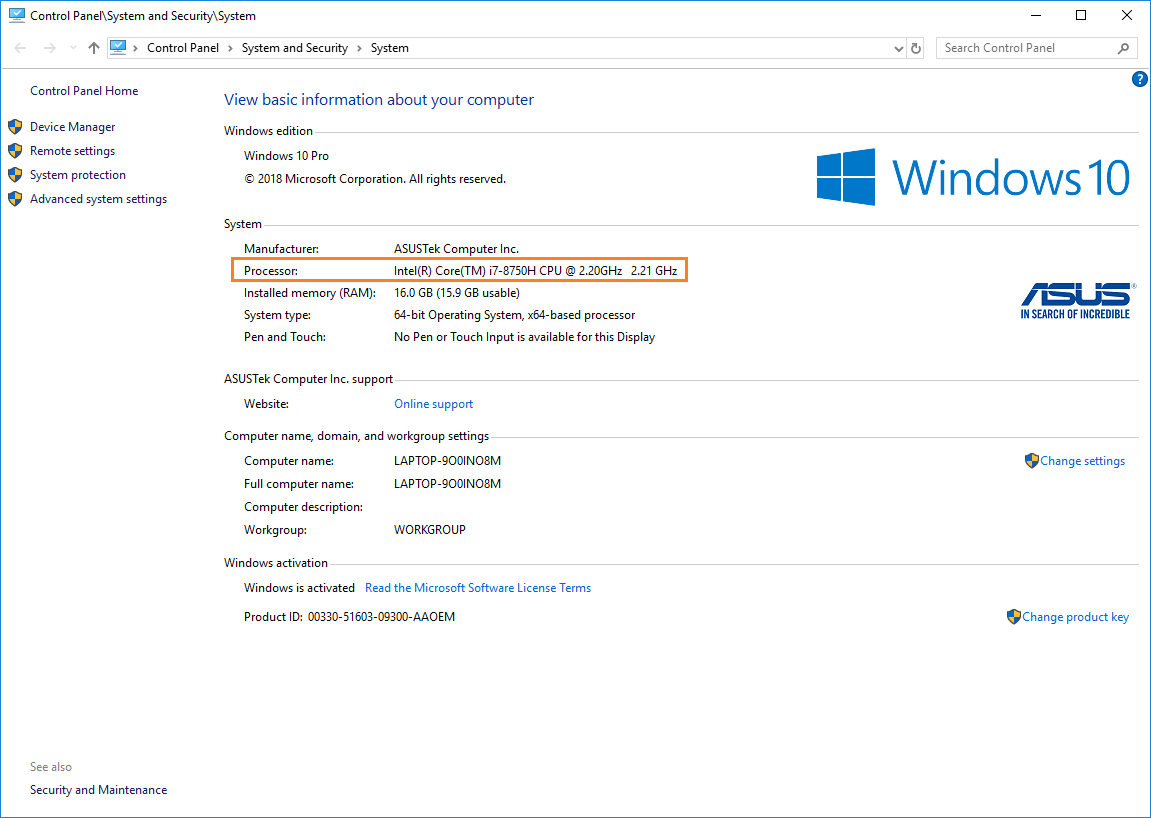Click the Back arrow in navigation bar

click(x=21, y=48)
